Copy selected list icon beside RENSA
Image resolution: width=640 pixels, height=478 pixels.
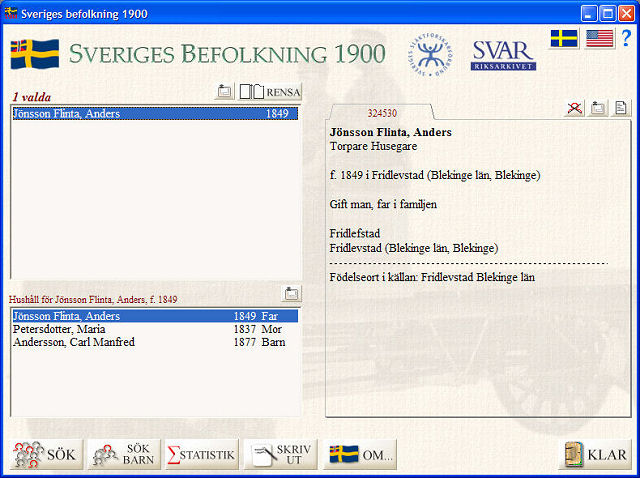[x=224, y=91]
